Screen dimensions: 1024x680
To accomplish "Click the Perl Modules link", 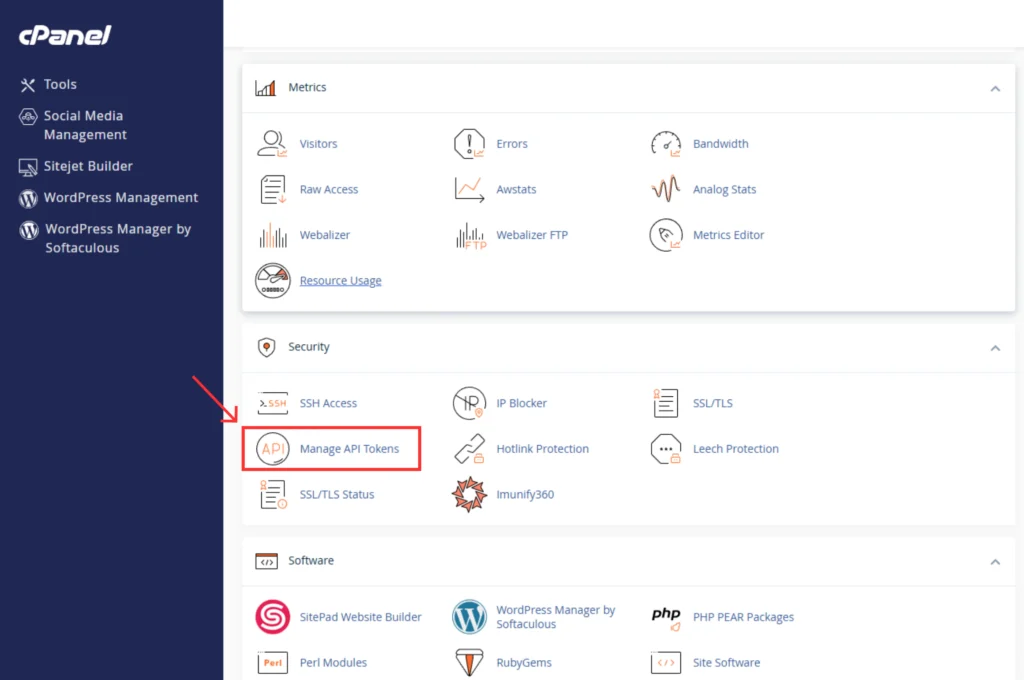I will click(x=333, y=662).
